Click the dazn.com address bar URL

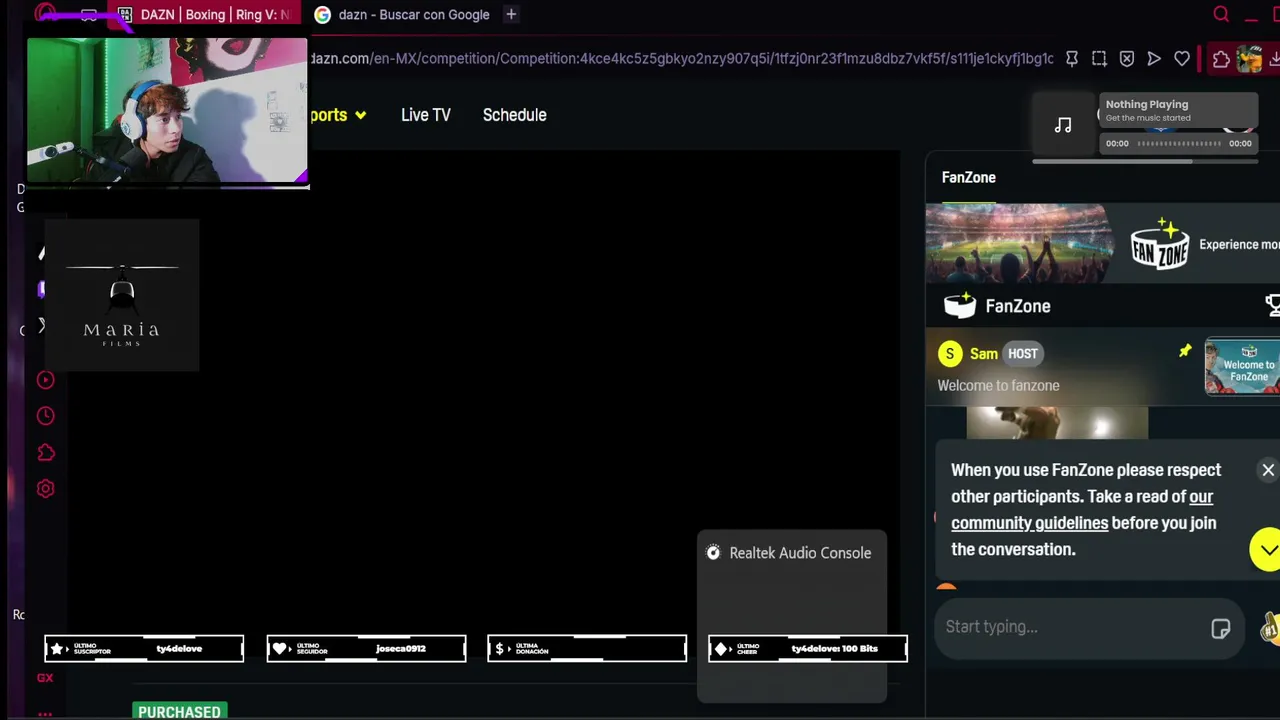pos(682,59)
